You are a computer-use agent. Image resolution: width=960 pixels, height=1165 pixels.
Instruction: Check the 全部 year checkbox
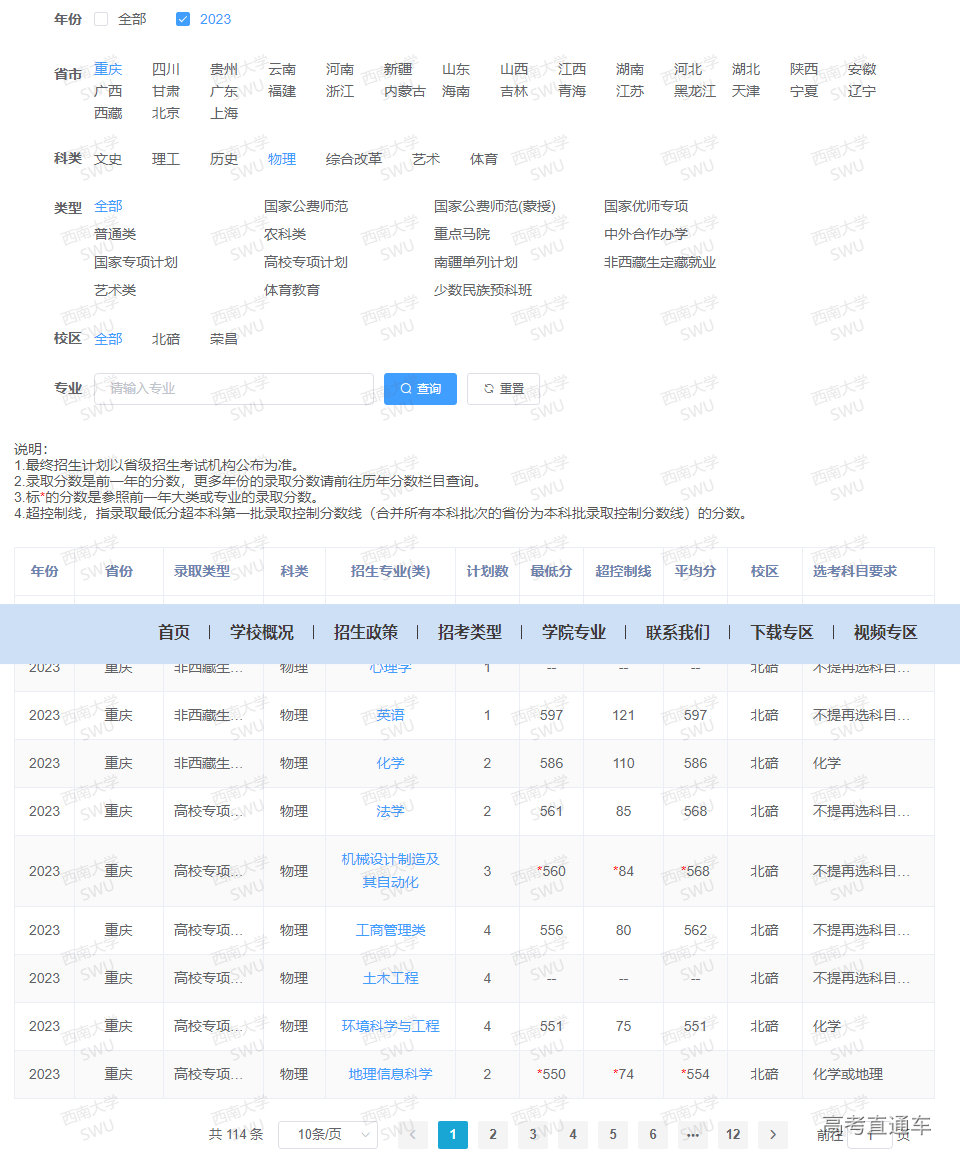(101, 18)
